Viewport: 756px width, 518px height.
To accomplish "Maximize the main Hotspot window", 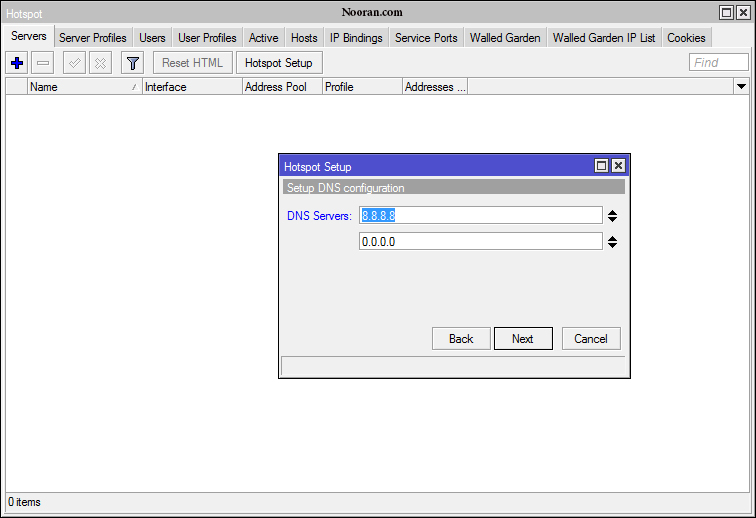I will tap(726, 12).
